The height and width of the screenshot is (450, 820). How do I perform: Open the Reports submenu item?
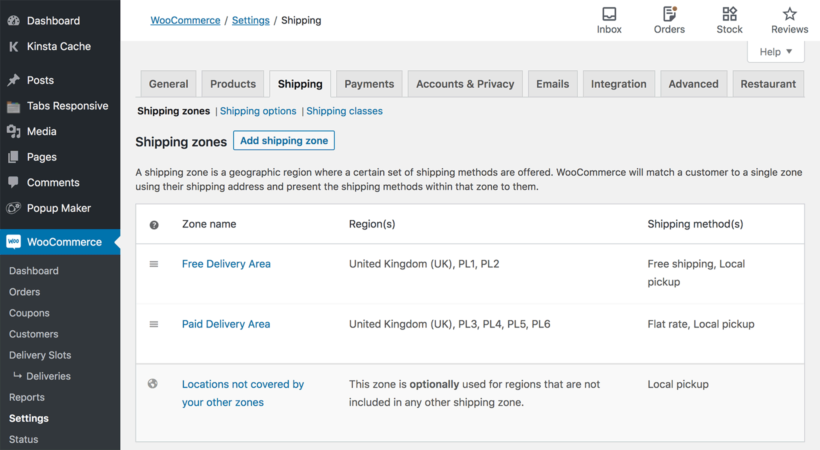coord(27,397)
